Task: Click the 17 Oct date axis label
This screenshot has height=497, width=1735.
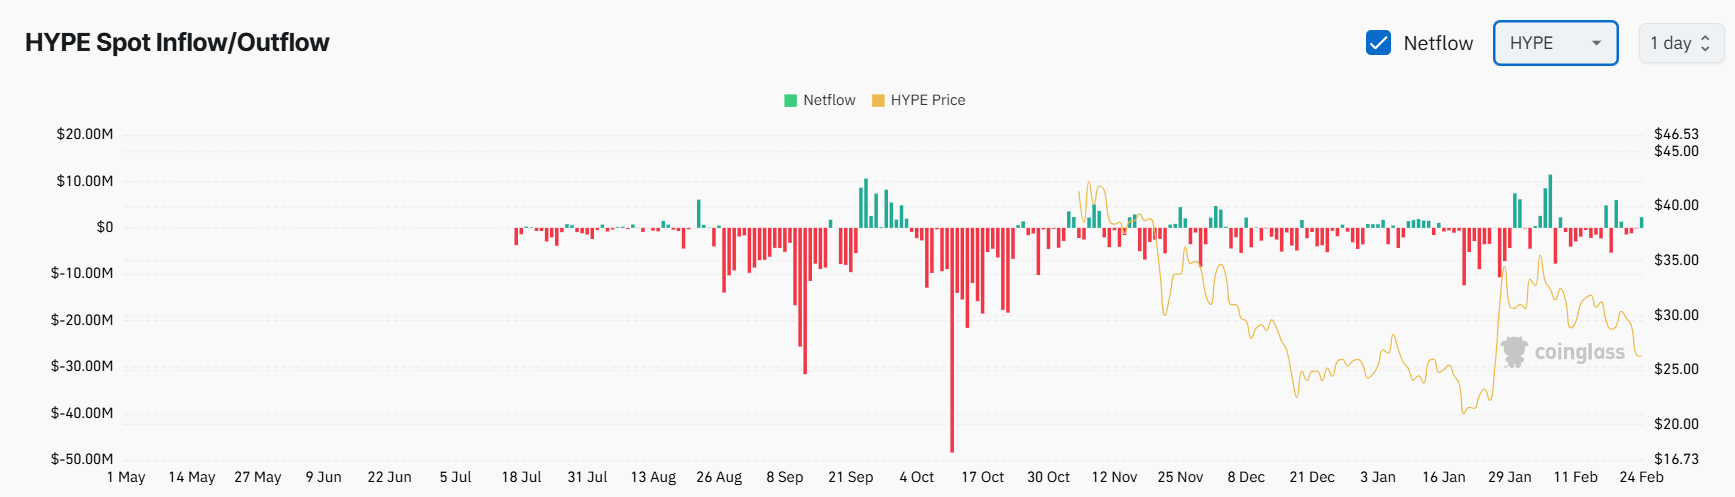Action: pyautogui.click(x=982, y=477)
